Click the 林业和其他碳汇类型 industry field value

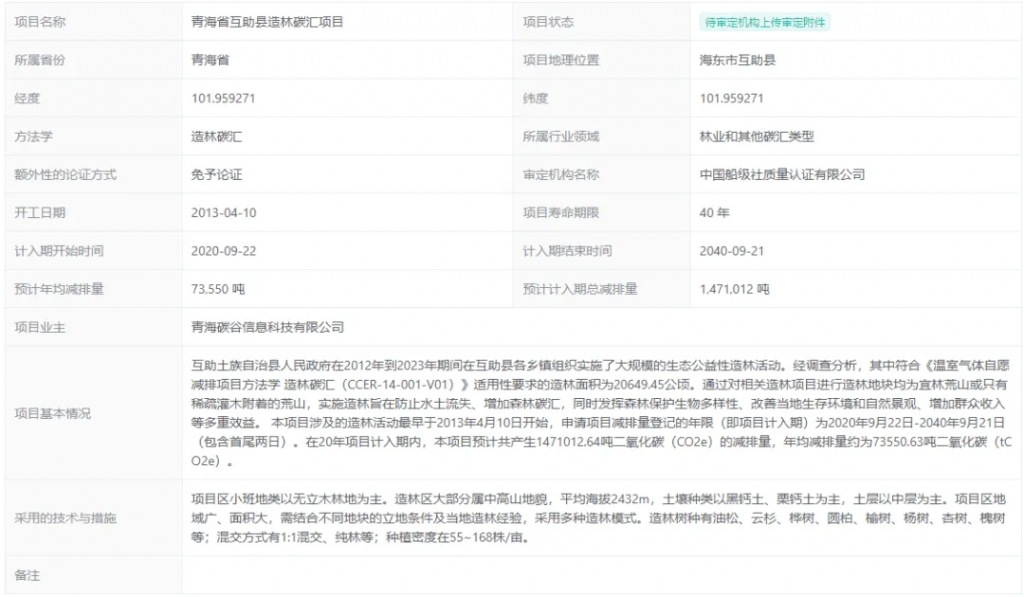click(757, 137)
